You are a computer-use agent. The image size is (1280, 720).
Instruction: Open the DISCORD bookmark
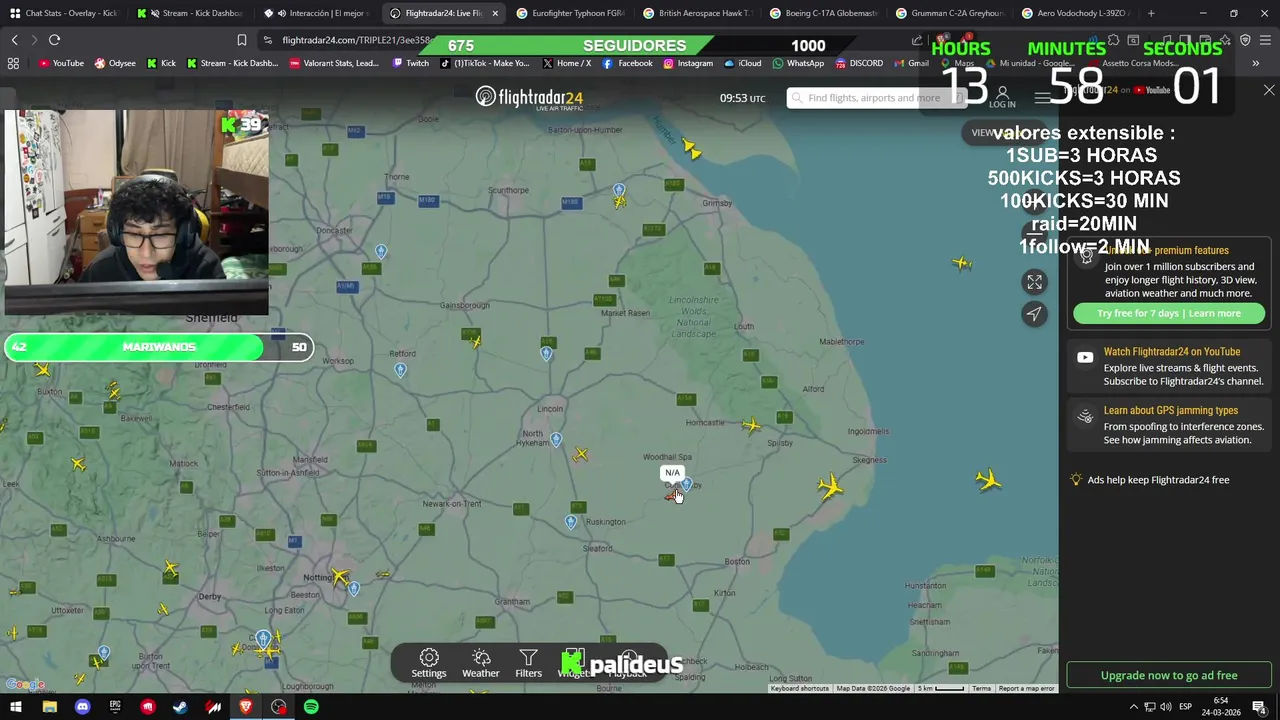coord(859,63)
